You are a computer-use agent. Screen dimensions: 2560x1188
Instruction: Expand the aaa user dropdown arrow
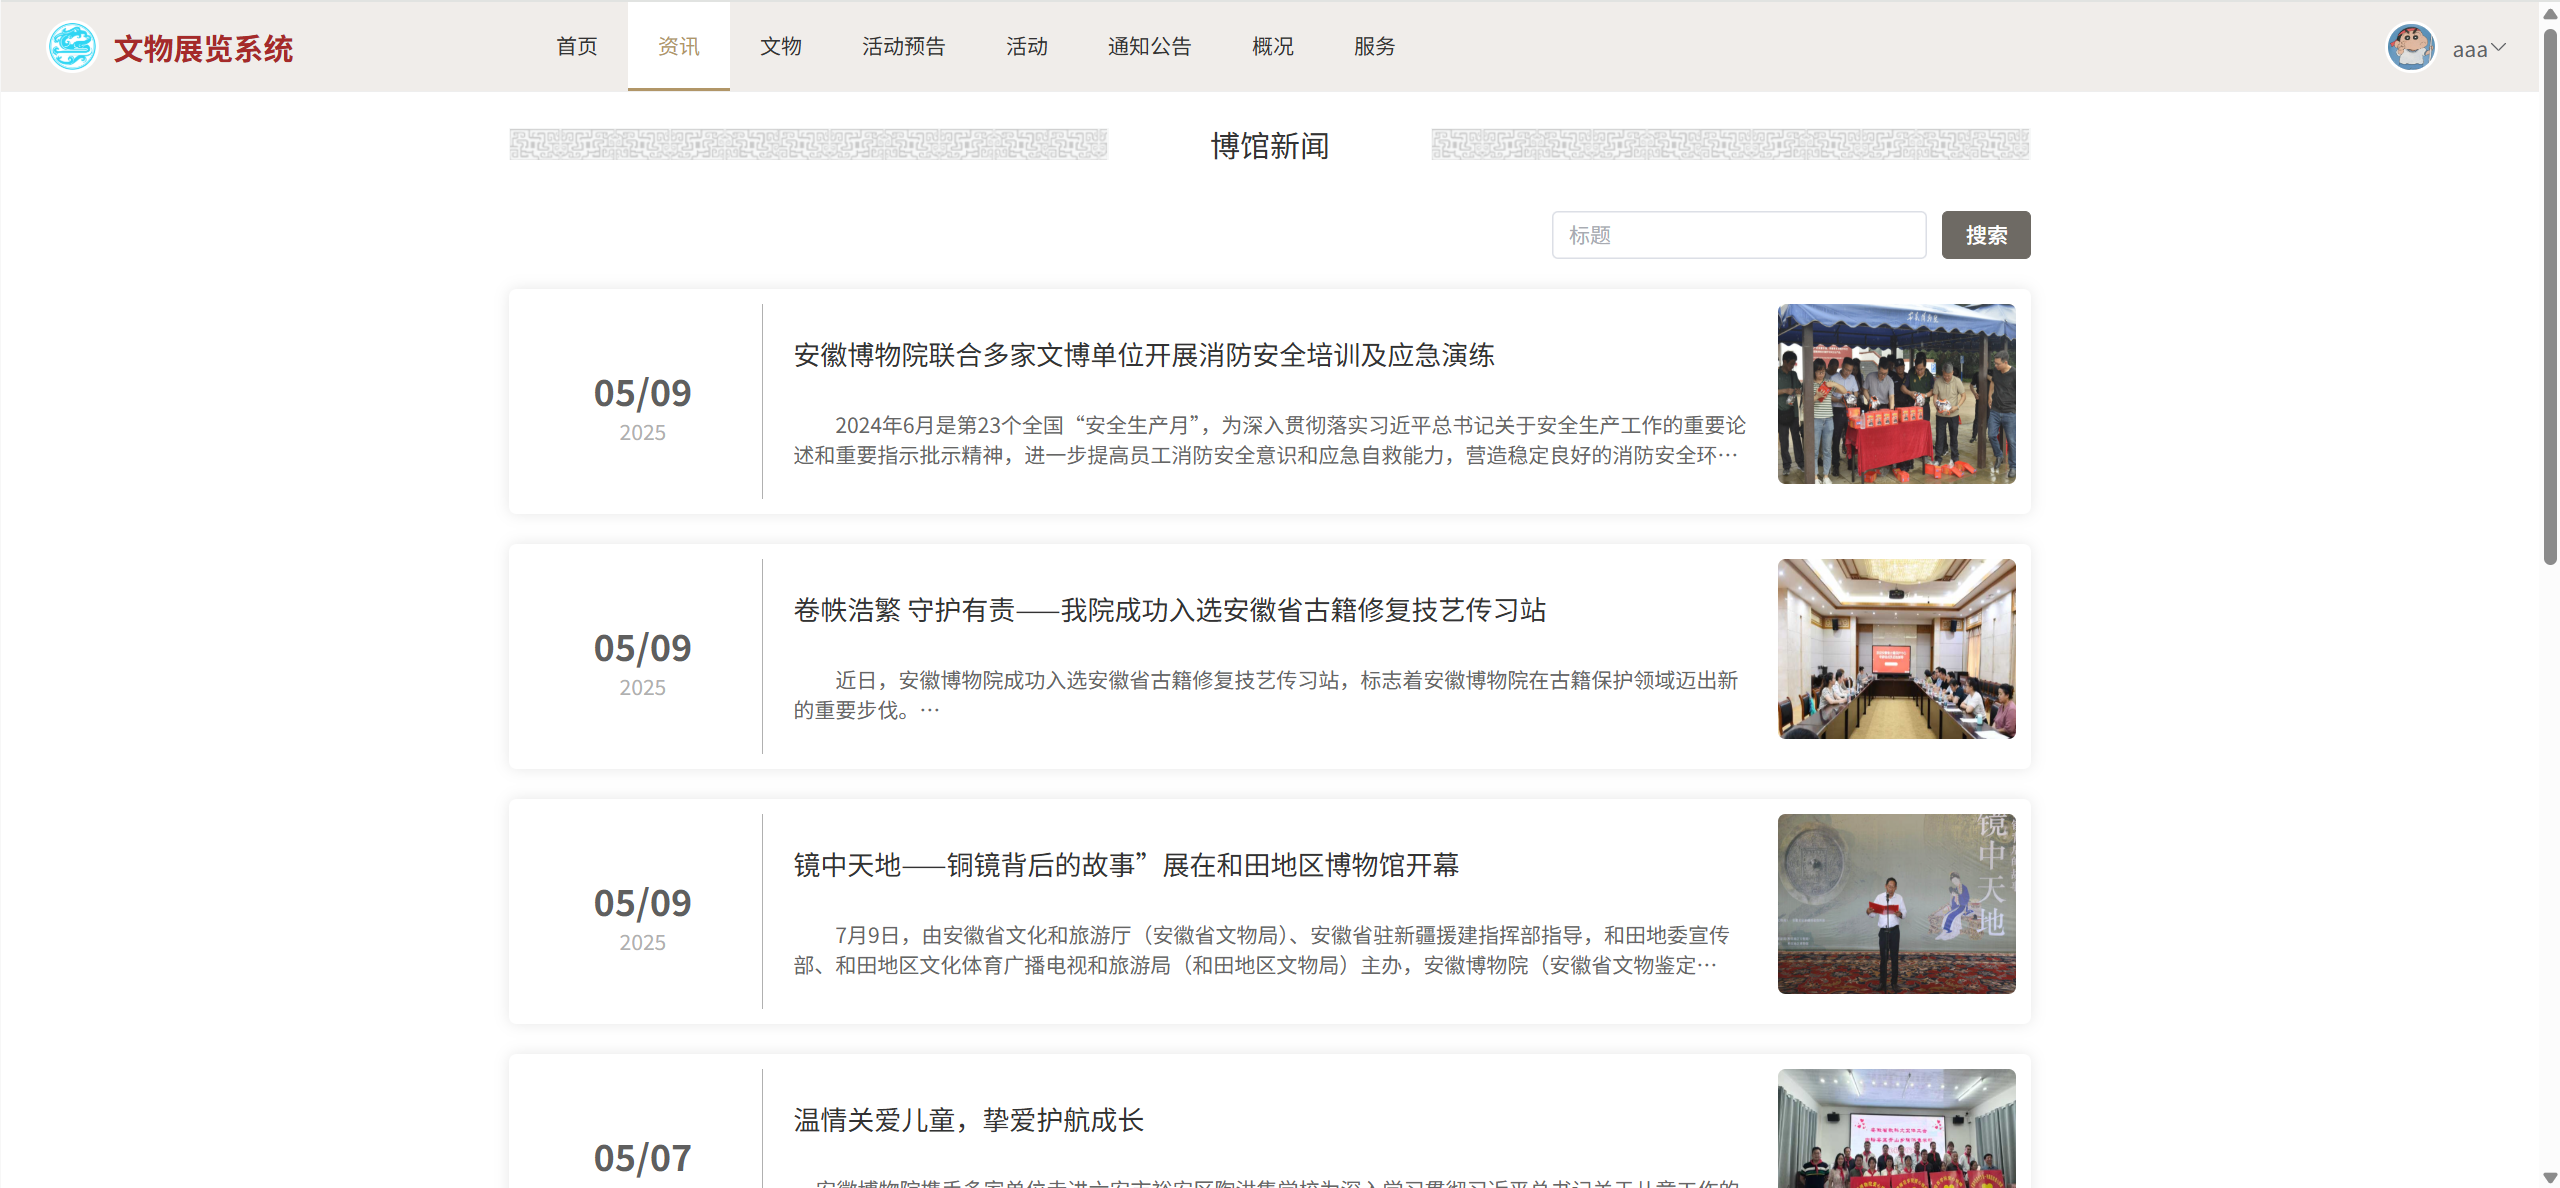point(2499,47)
